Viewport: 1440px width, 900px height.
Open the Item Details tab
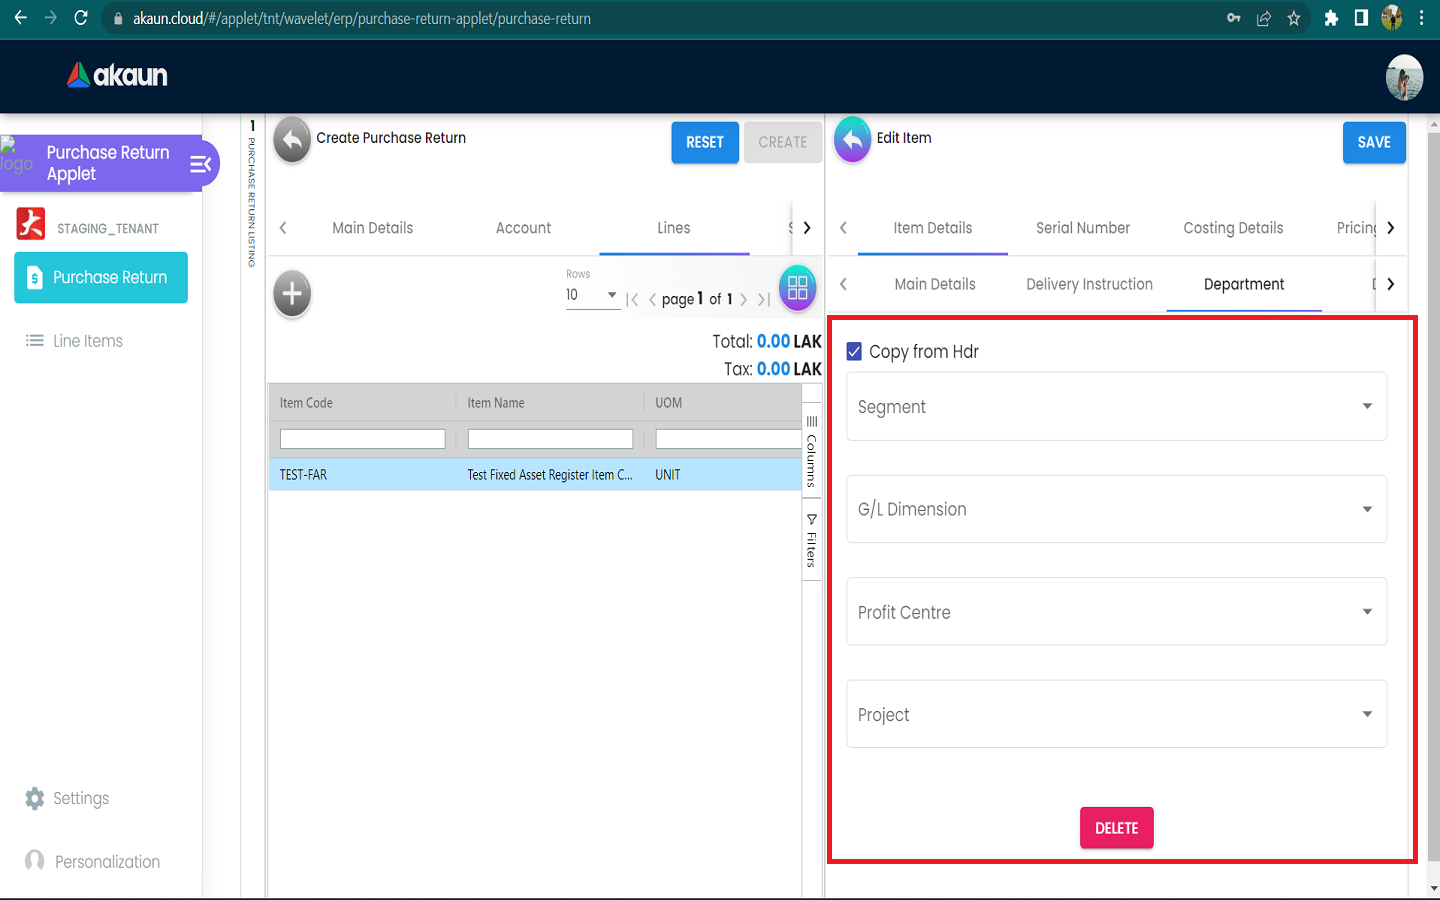point(933,228)
